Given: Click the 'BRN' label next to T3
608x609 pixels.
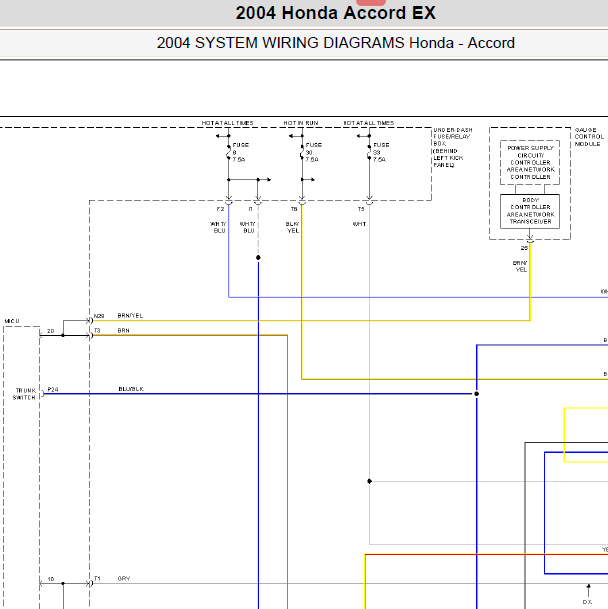Looking at the screenshot, I should (x=124, y=331).
